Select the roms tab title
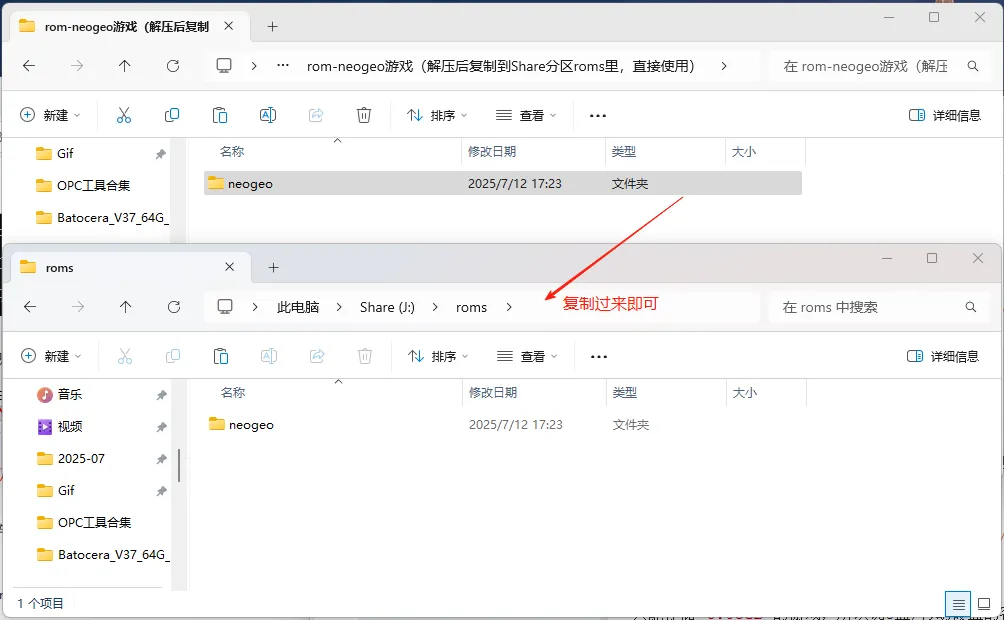The image size is (1004, 620). [60, 268]
